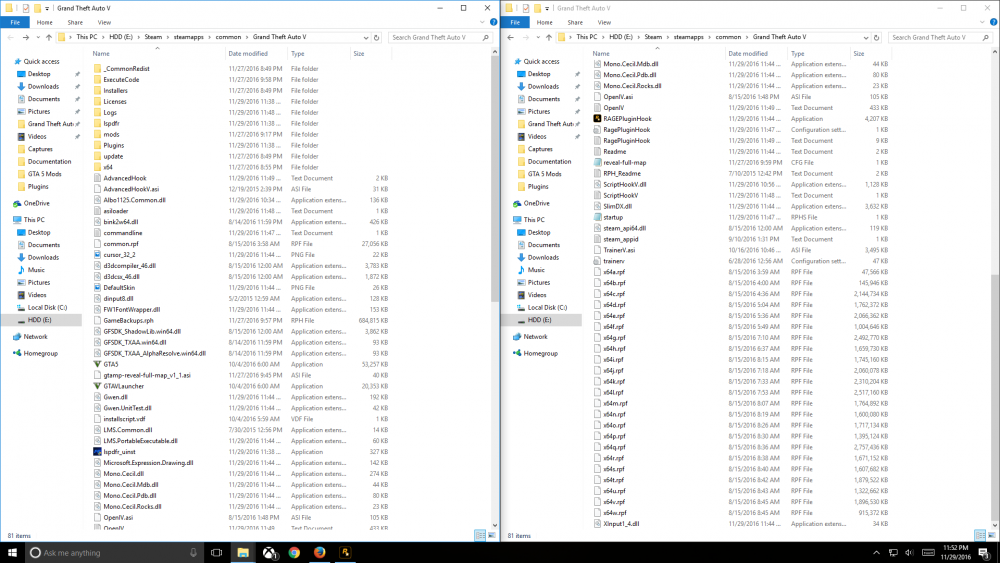Show hidden system tray icons

[876, 553]
